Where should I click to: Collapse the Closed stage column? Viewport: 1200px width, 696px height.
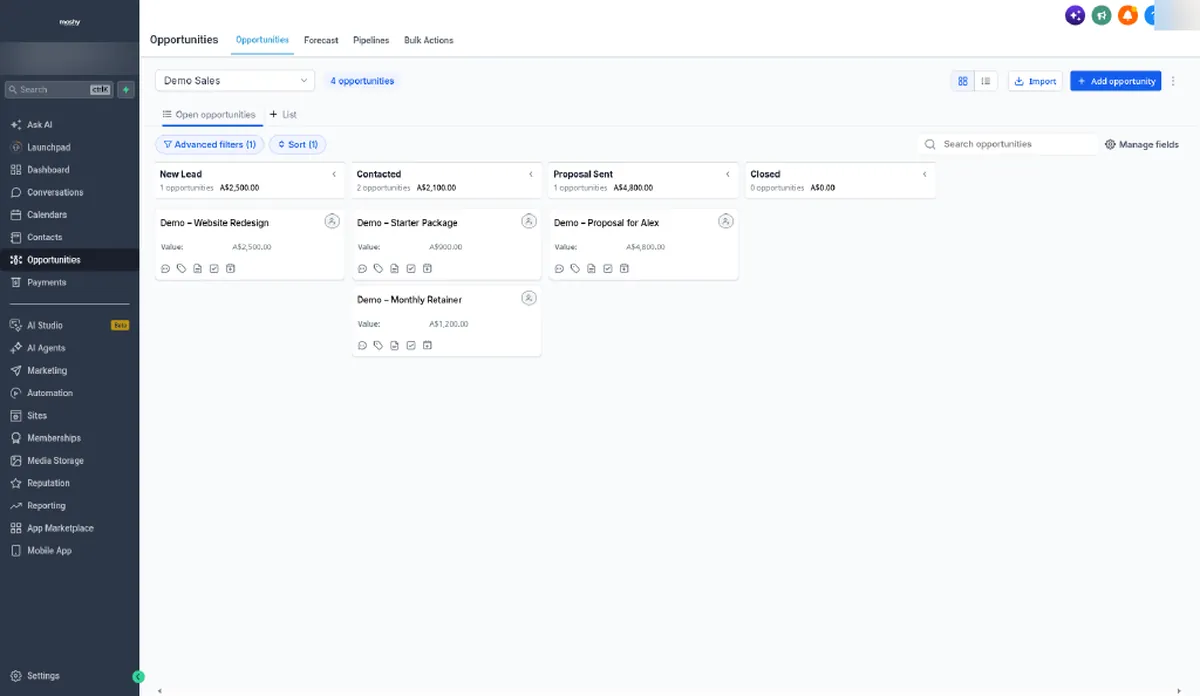coord(925,174)
